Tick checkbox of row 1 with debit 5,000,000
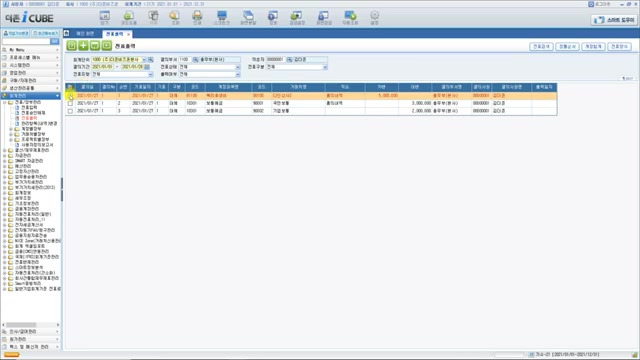The height and width of the screenshot is (360, 640). [70, 96]
